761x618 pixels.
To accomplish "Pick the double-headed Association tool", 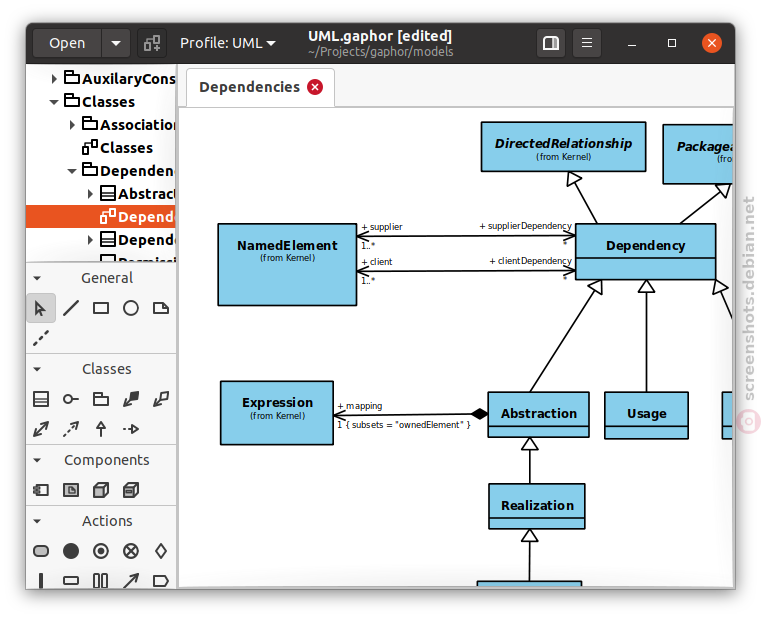I will (41, 429).
